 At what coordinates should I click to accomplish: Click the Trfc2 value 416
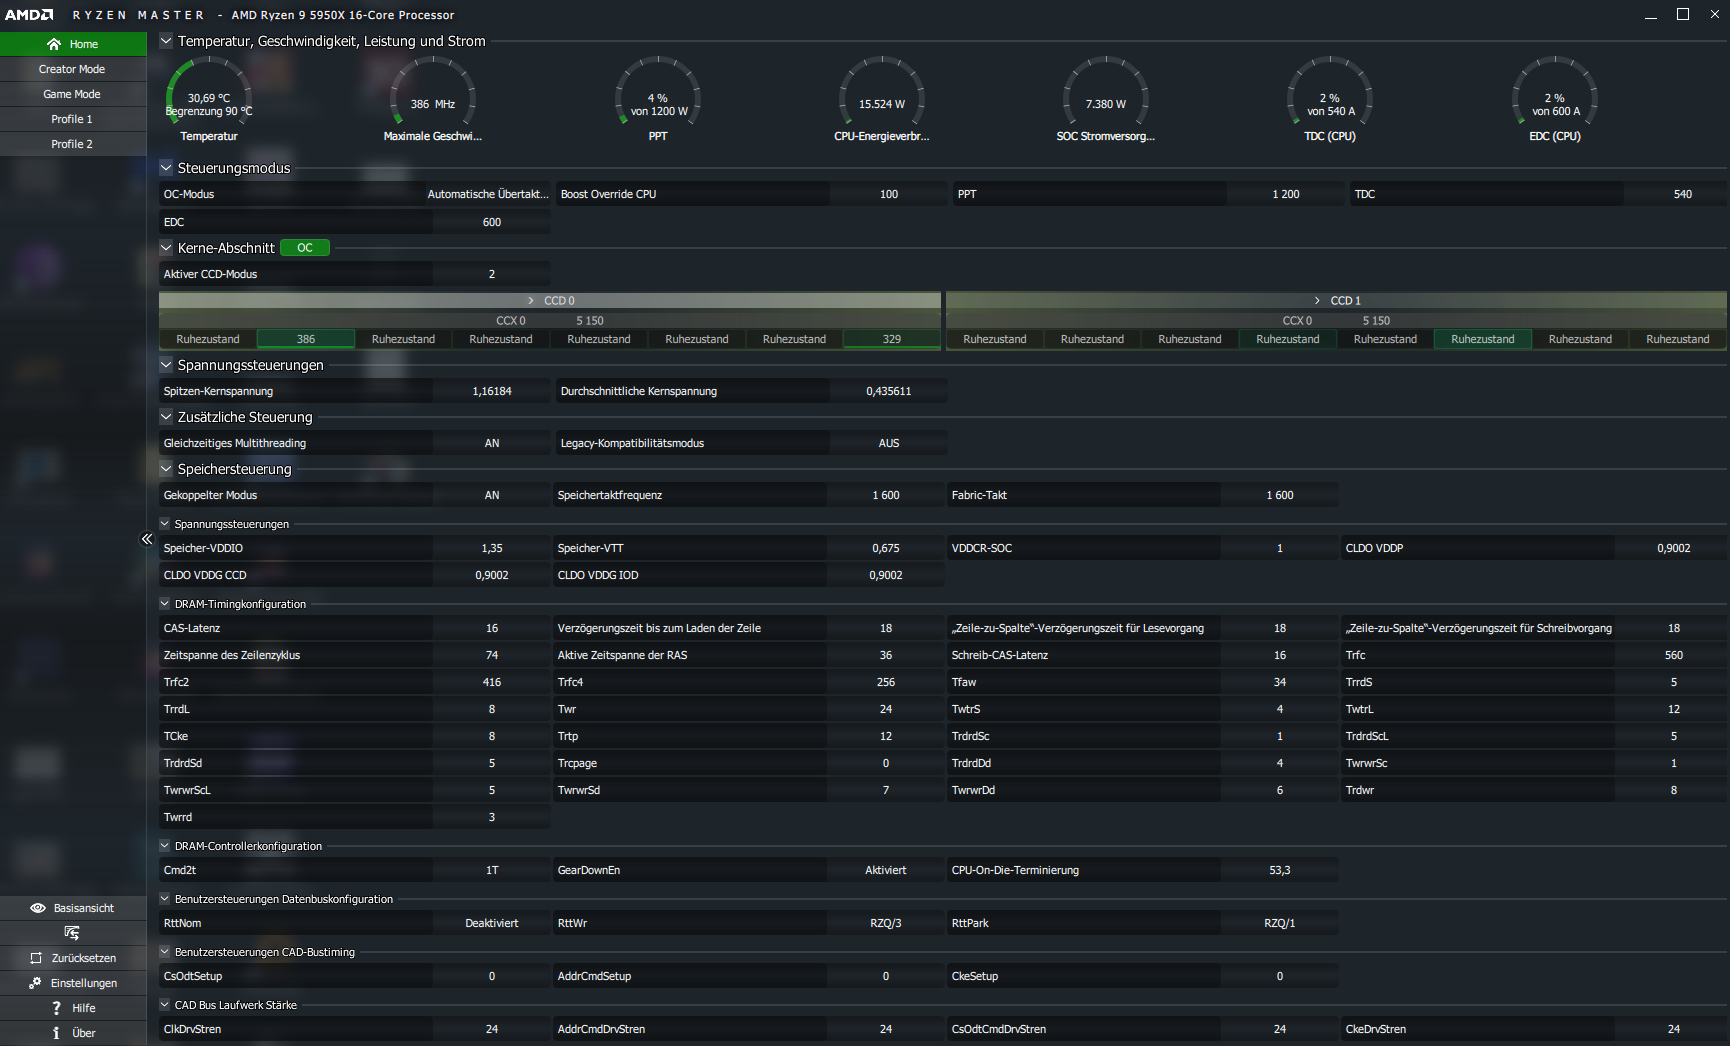point(492,682)
